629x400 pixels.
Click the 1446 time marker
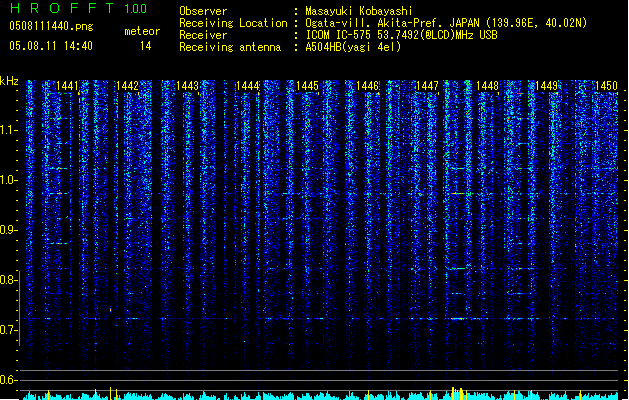(367, 86)
